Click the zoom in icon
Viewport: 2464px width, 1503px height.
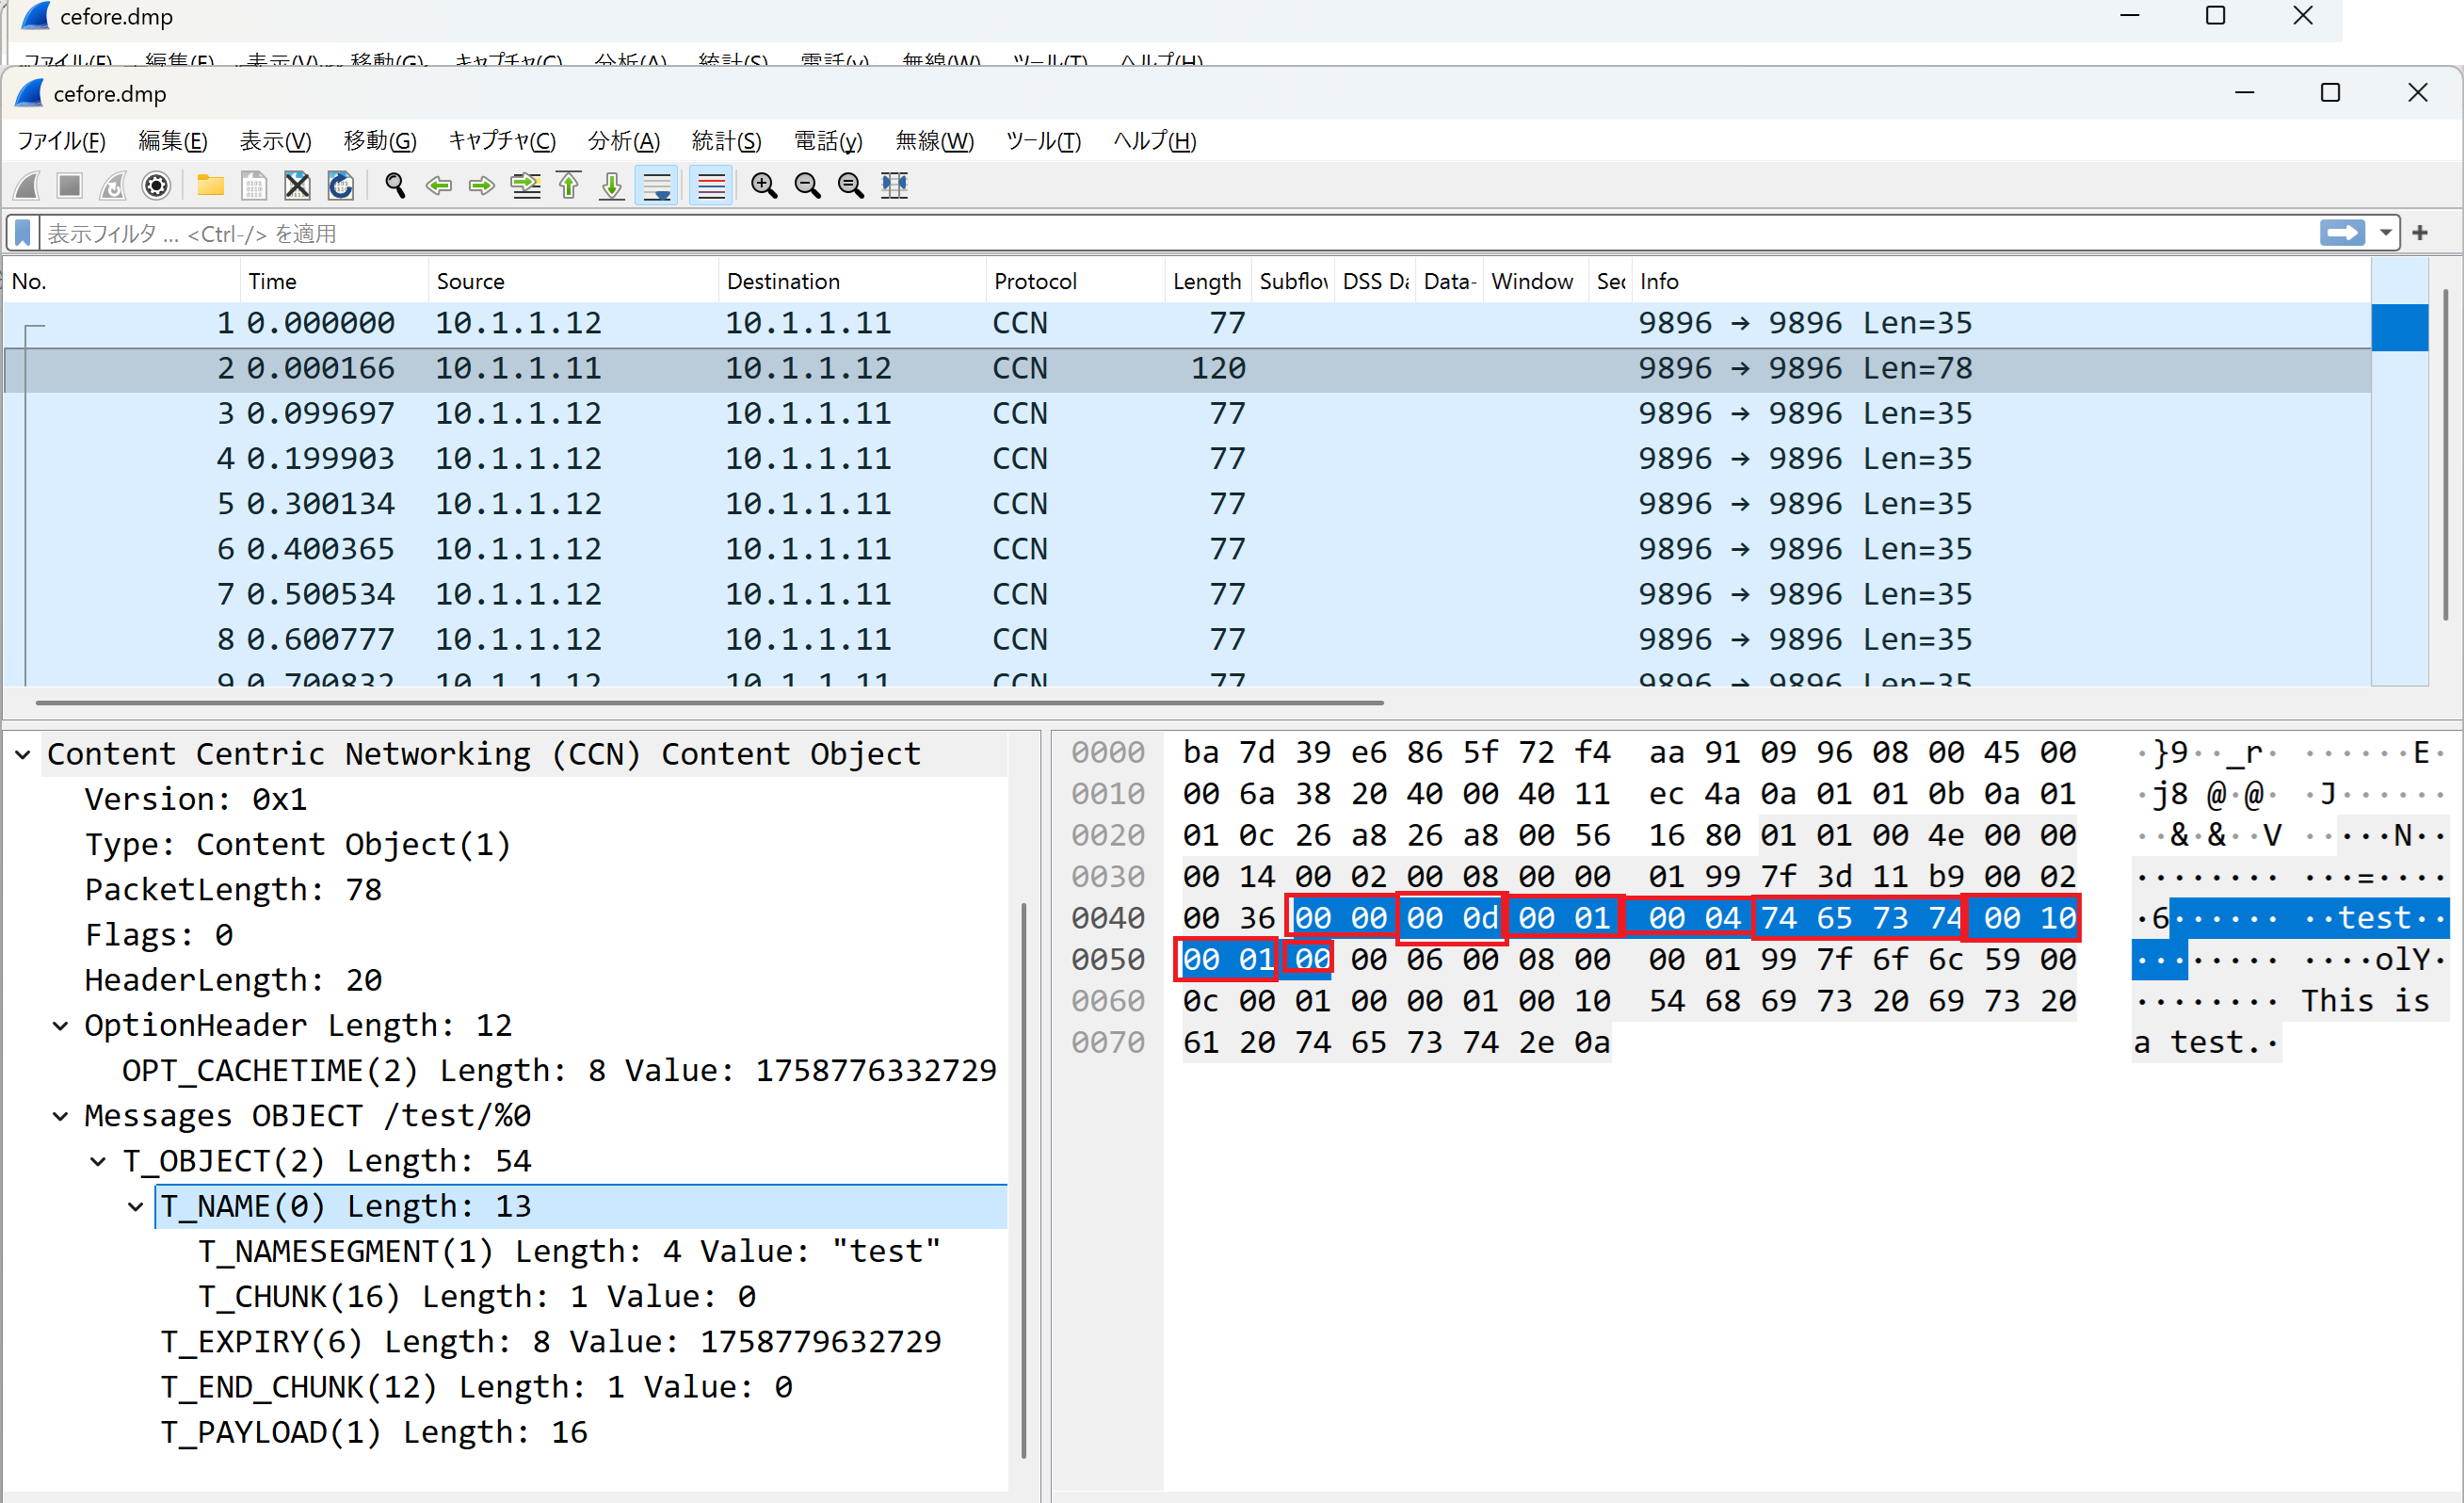(764, 185)
